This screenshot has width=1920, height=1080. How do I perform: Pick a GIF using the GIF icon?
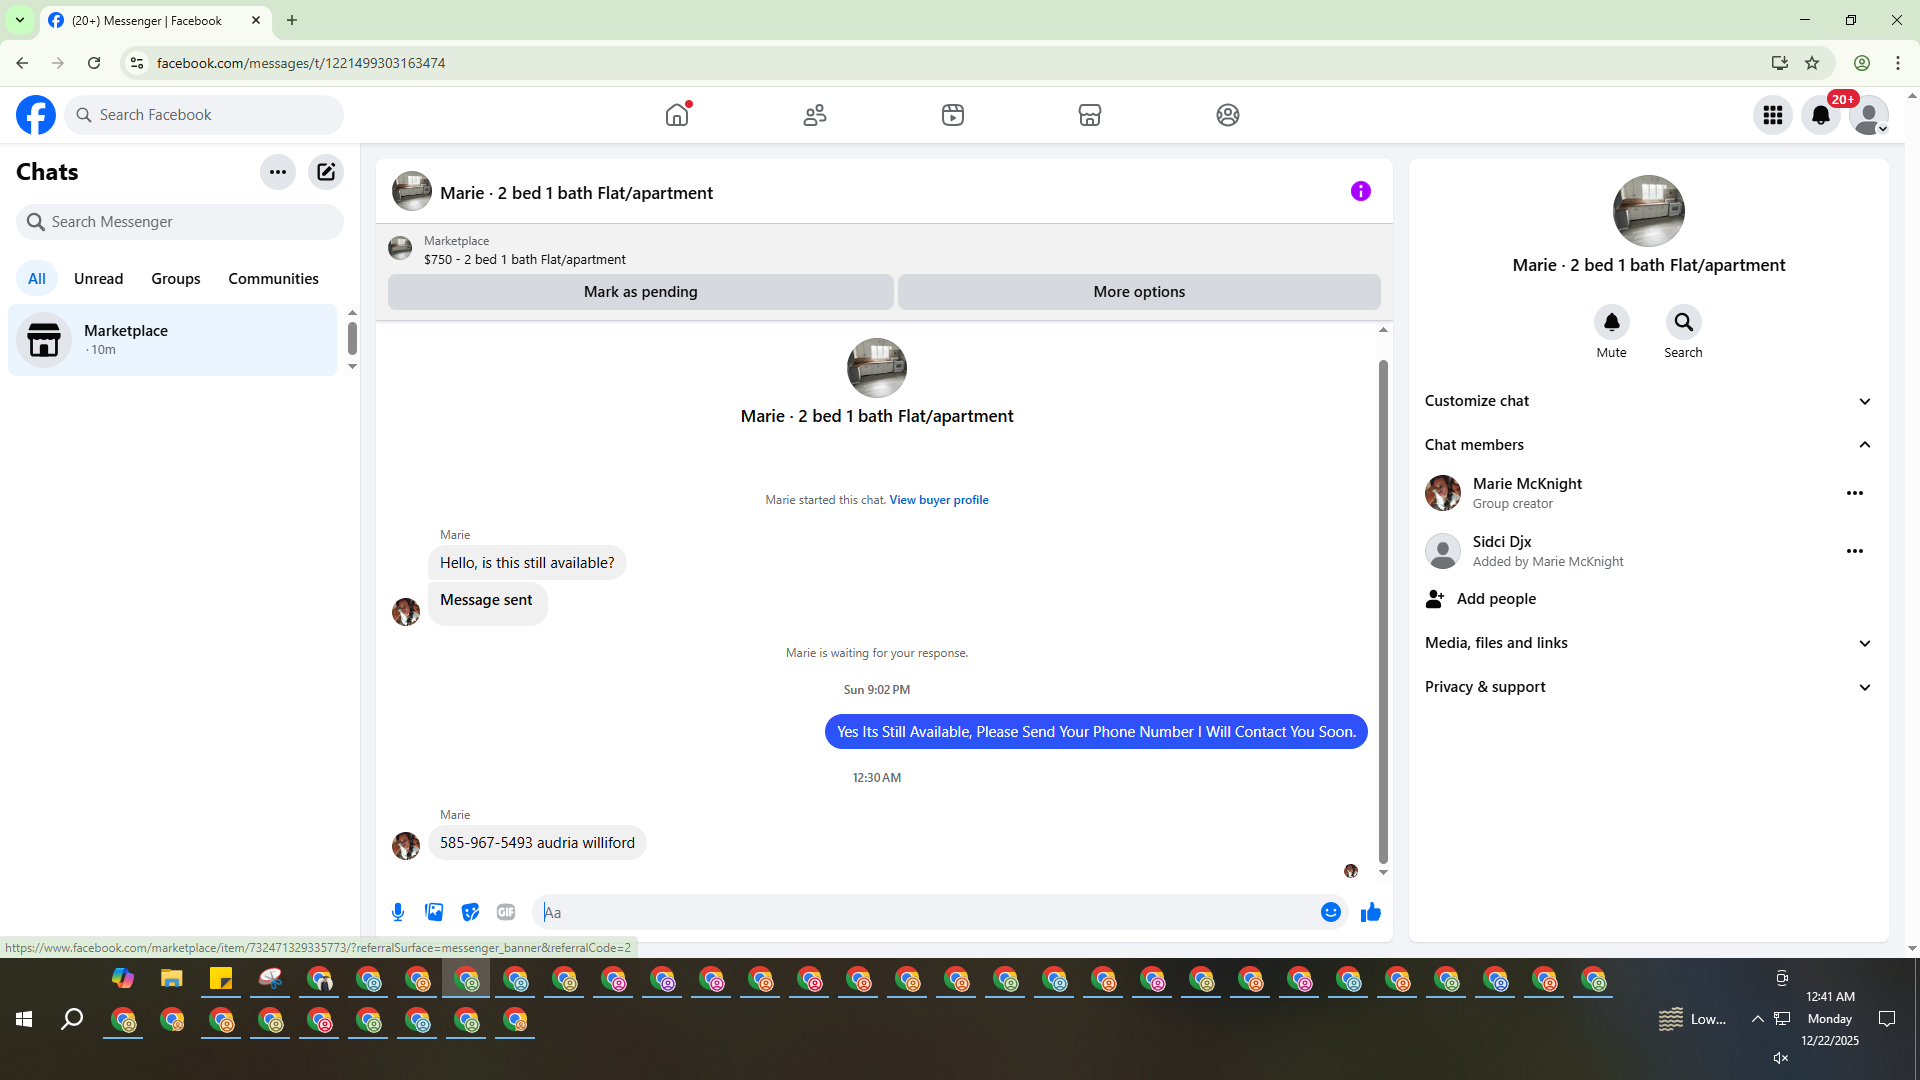[x=506, y=912]
